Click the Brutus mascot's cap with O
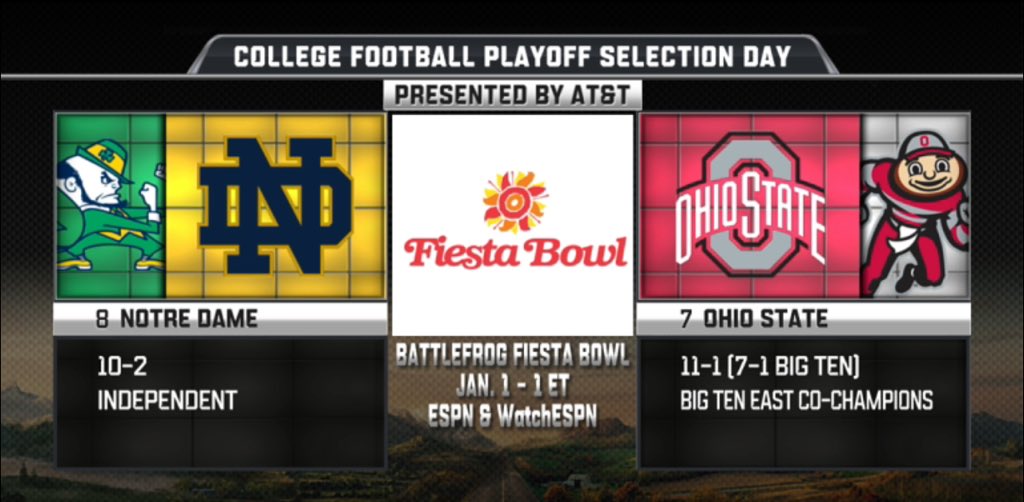Image resolution: width=1024 pixels, height=502 pixels. (925, 148)
